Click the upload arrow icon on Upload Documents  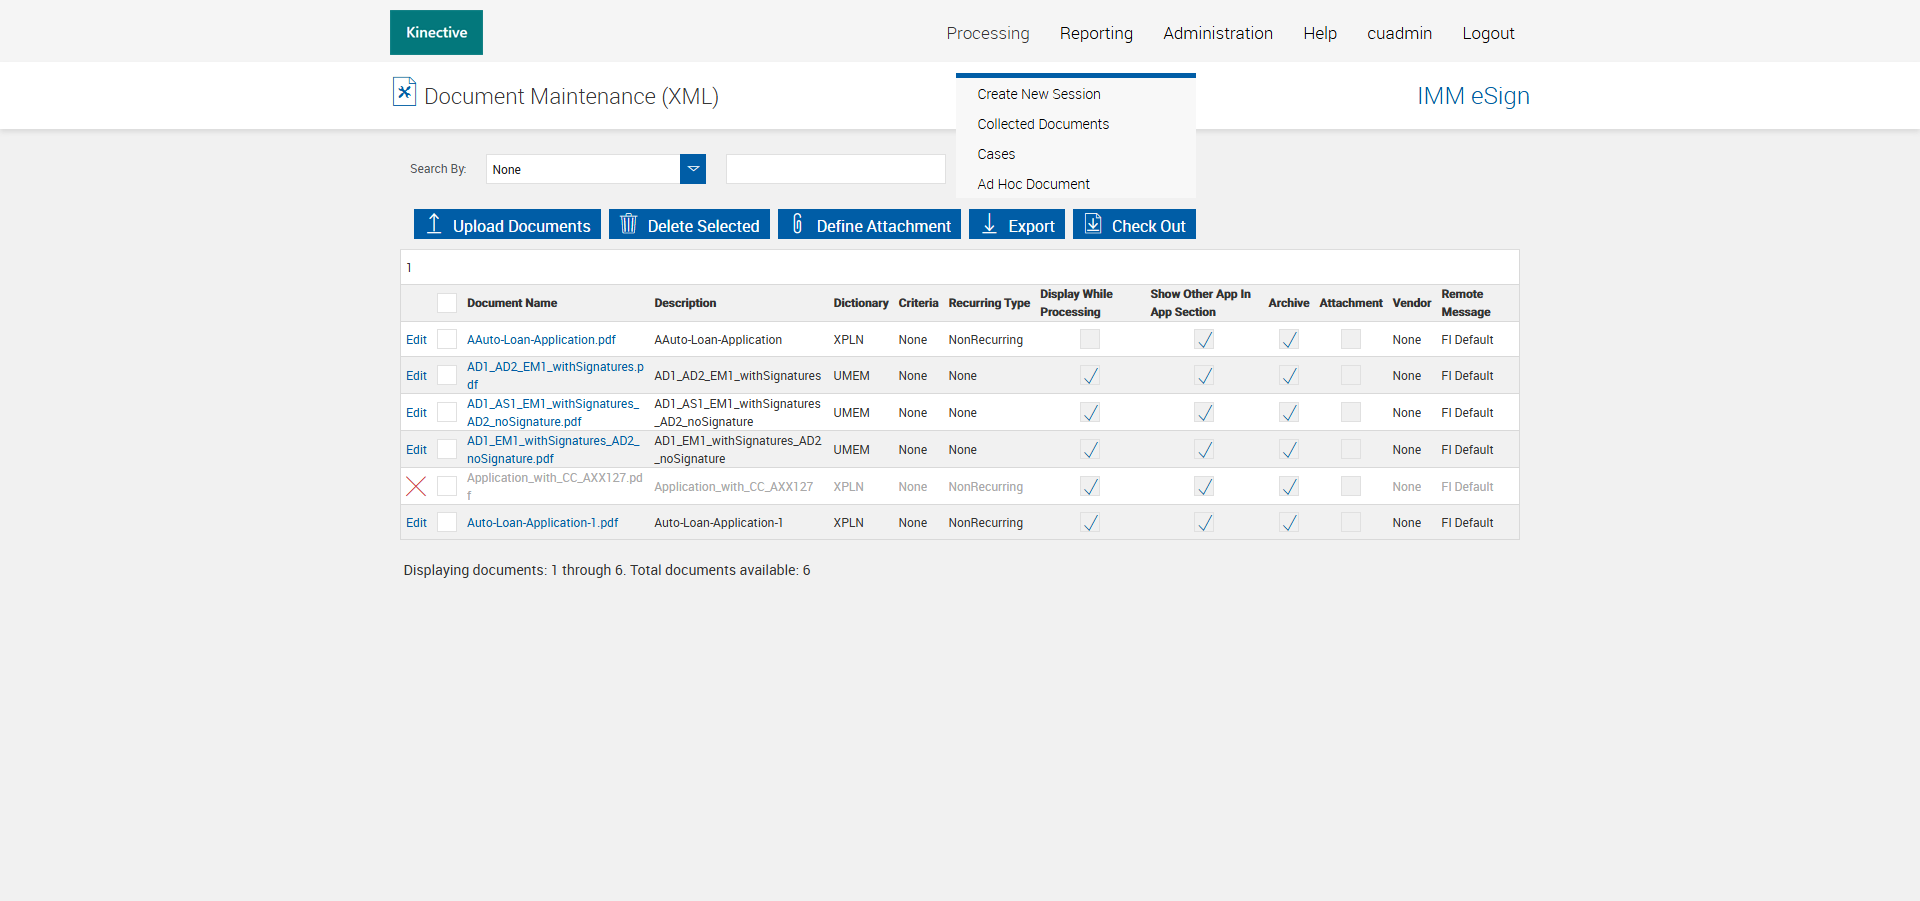[434, 224]
